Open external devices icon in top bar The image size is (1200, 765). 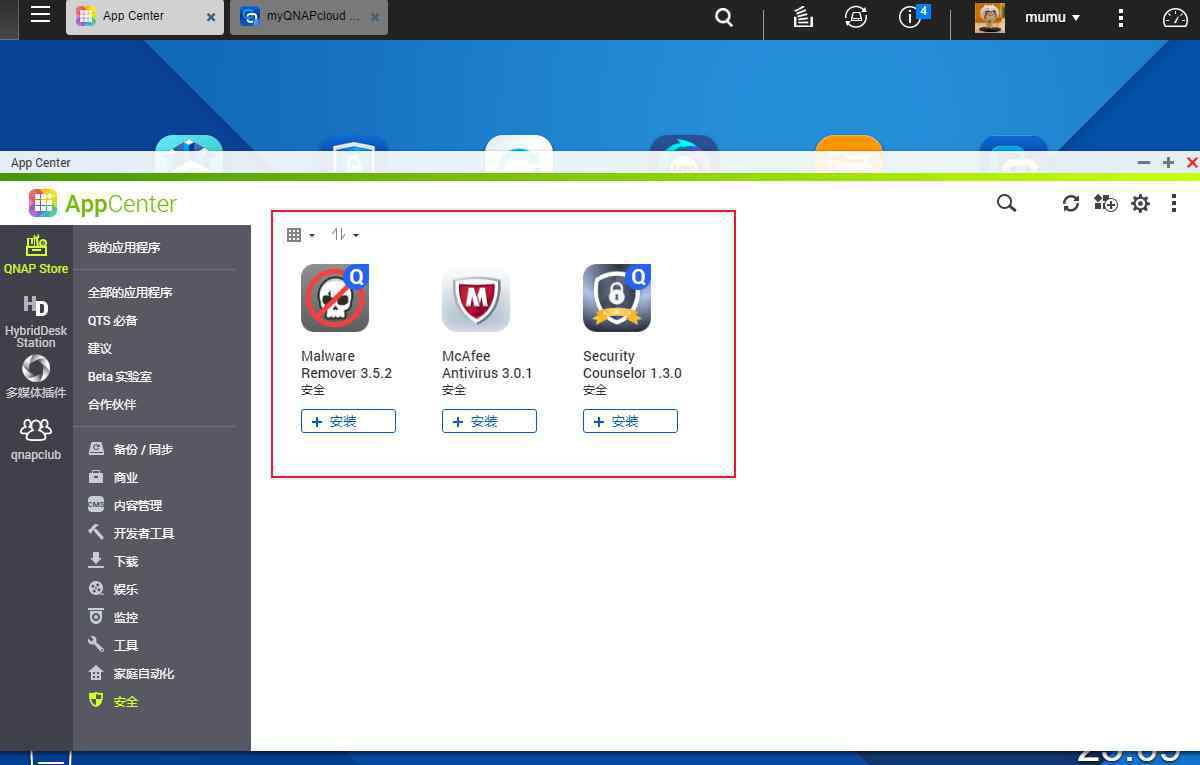tap(856, 17)
